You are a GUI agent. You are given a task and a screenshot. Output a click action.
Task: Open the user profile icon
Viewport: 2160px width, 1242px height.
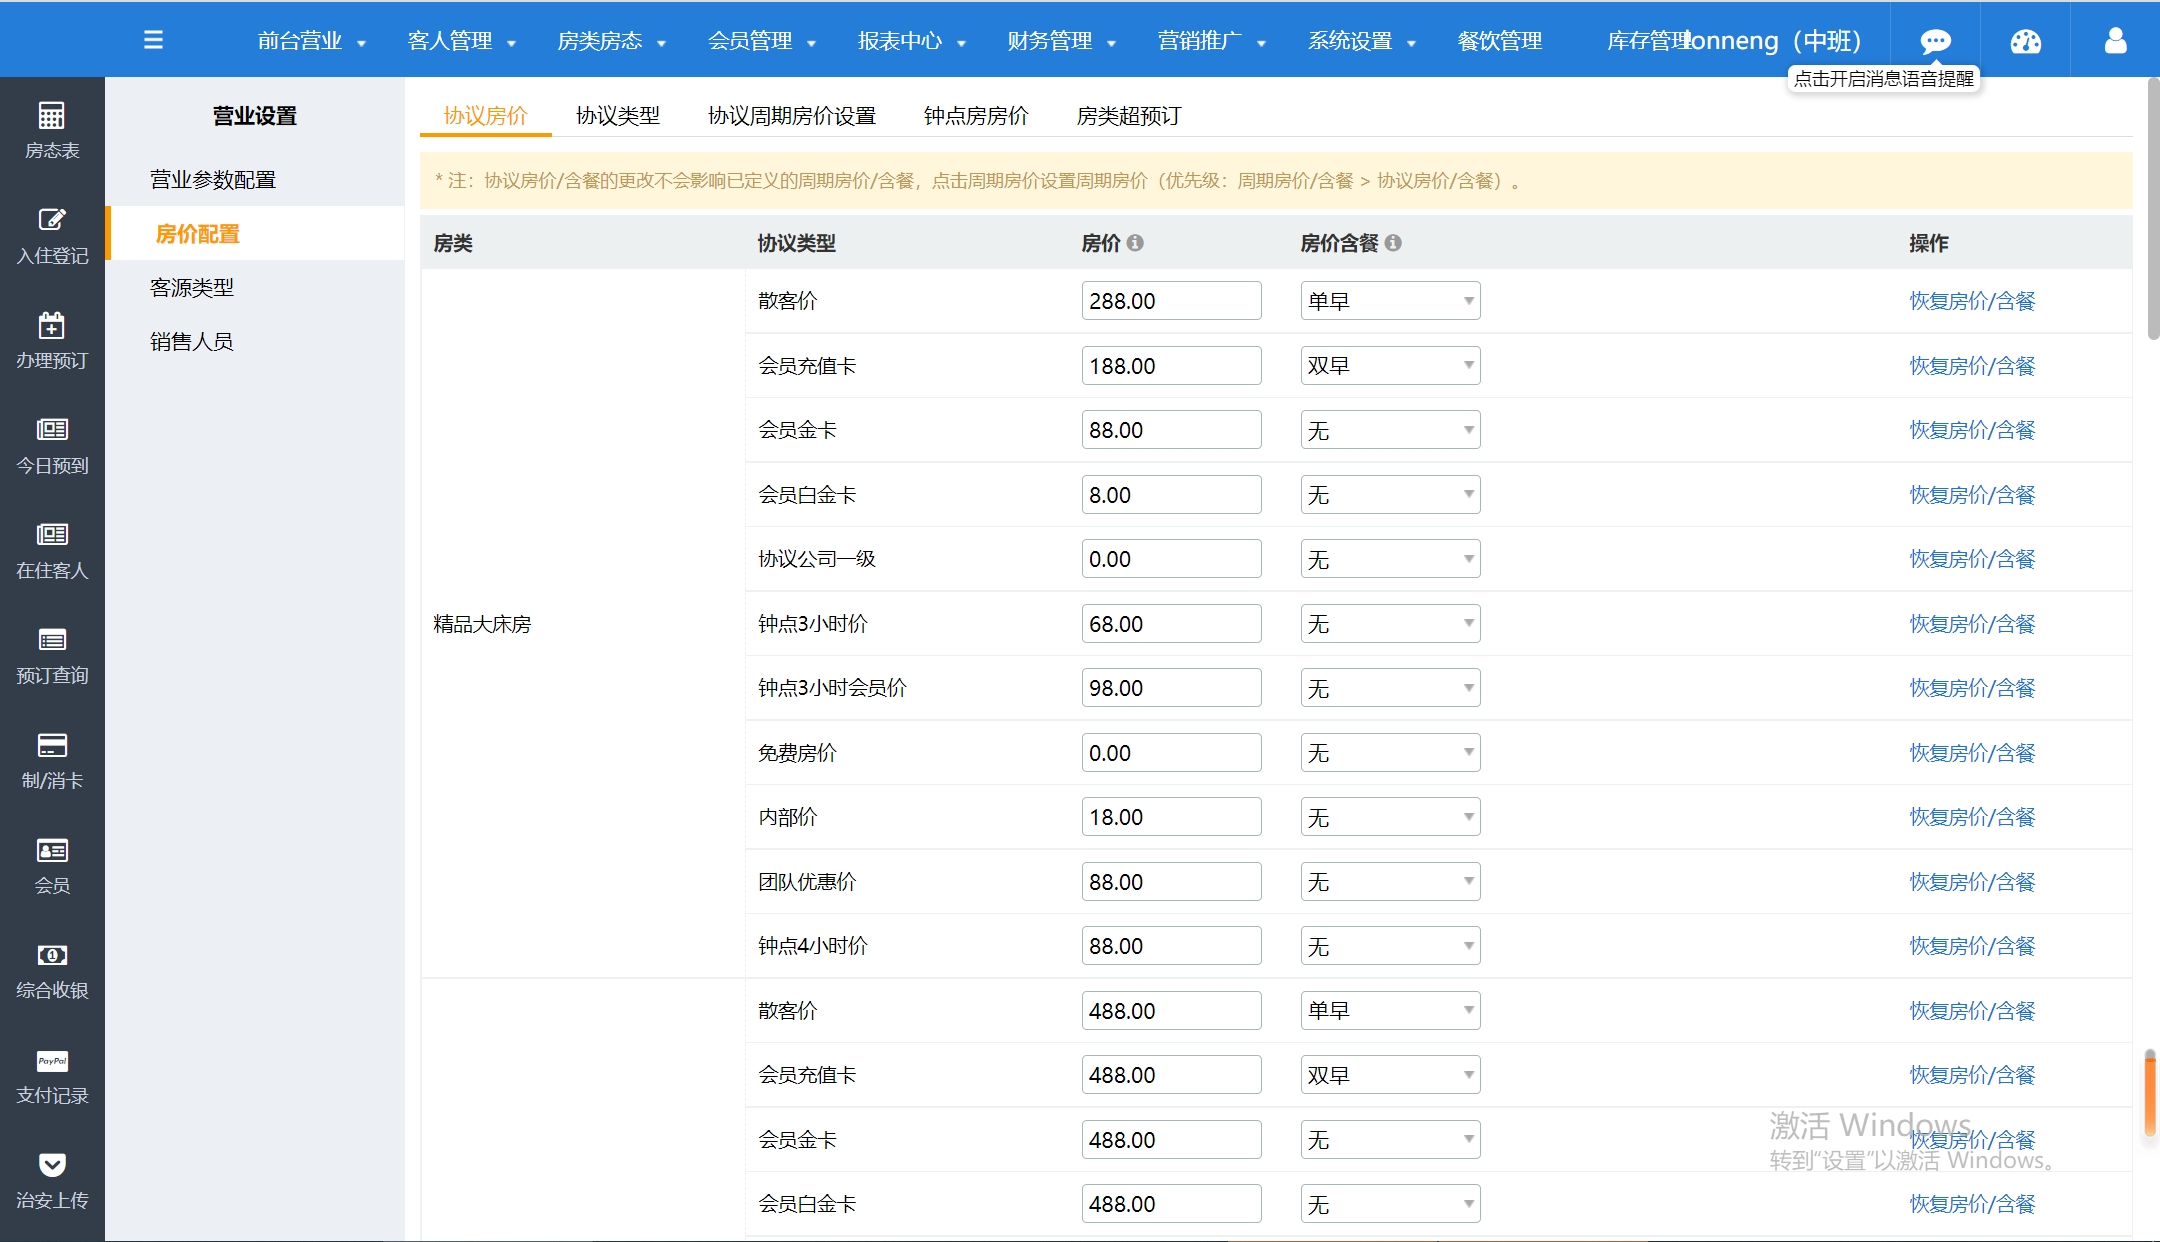2115,40
